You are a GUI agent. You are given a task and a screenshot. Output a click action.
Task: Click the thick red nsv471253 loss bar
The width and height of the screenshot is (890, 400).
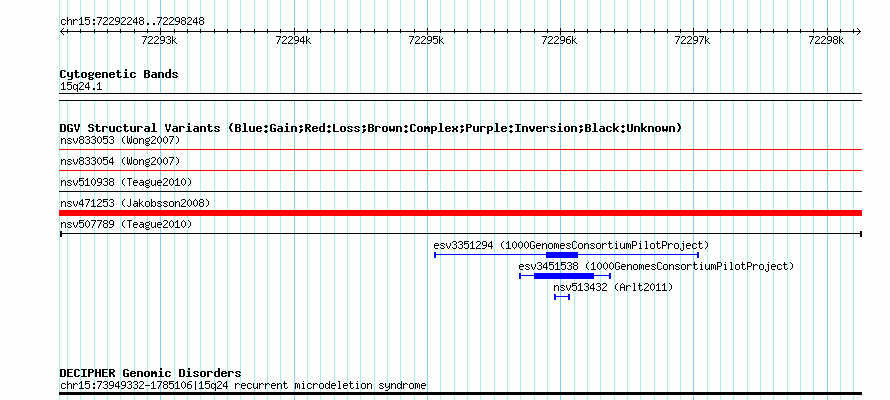pos(460,213)
